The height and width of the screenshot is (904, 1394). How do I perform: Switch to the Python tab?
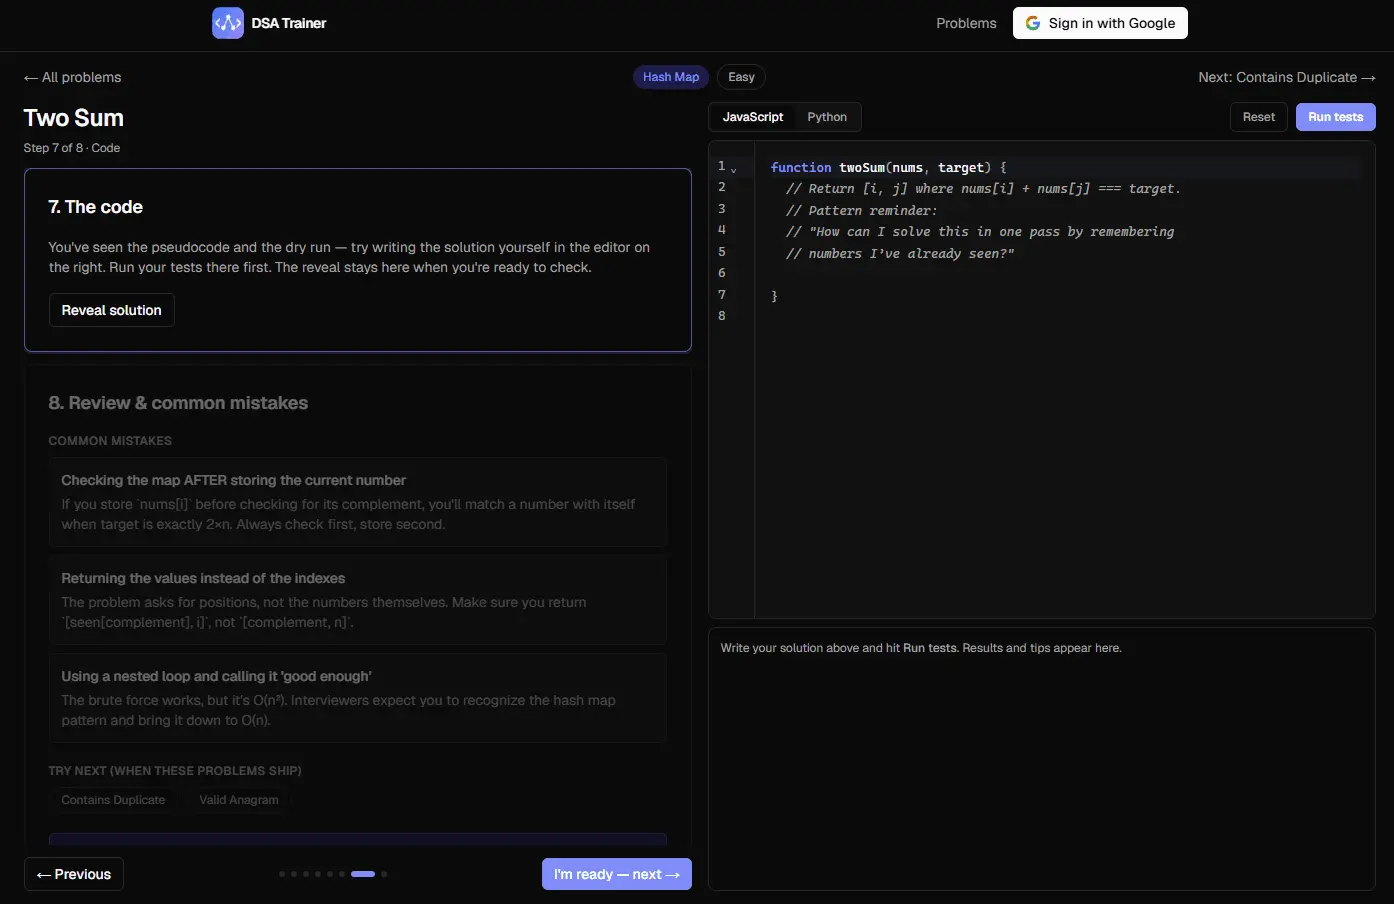point(827,117)
